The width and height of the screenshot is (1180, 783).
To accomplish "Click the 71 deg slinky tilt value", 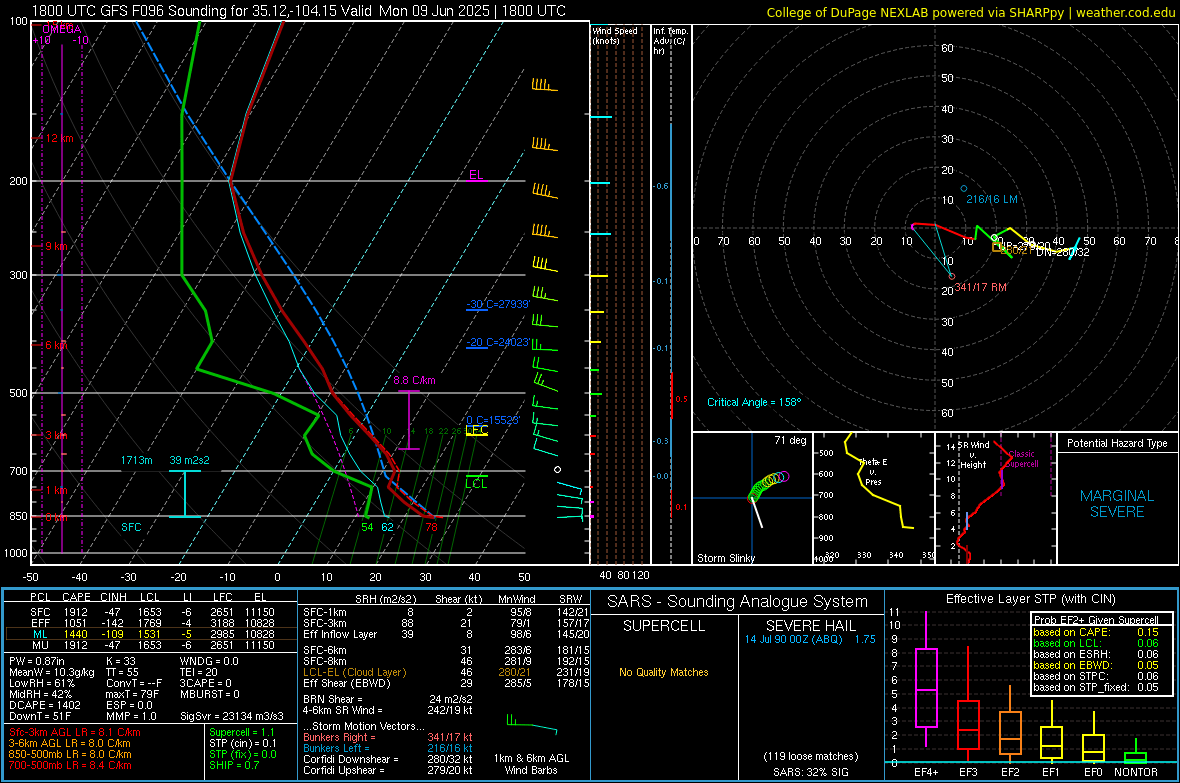I will point(790,440).
